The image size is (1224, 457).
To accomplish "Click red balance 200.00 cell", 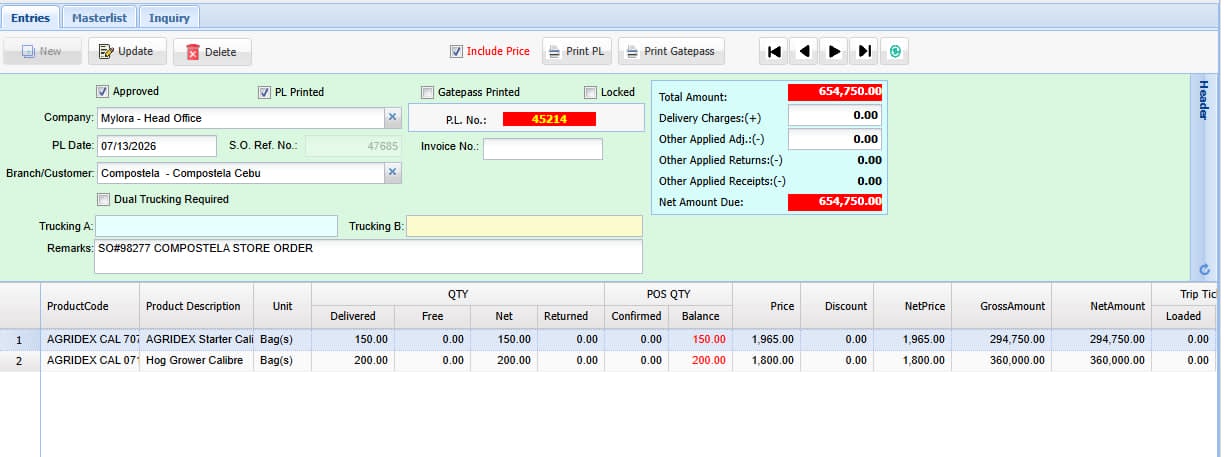I will point(700,360).
